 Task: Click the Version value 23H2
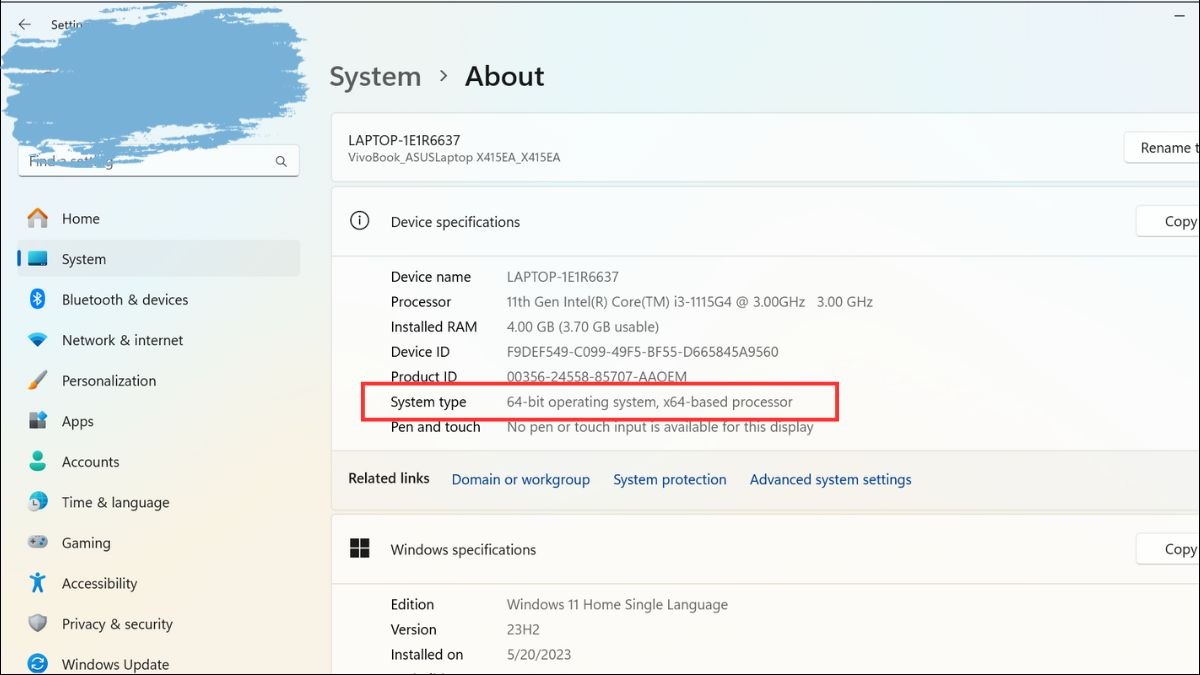coord(522,629)
